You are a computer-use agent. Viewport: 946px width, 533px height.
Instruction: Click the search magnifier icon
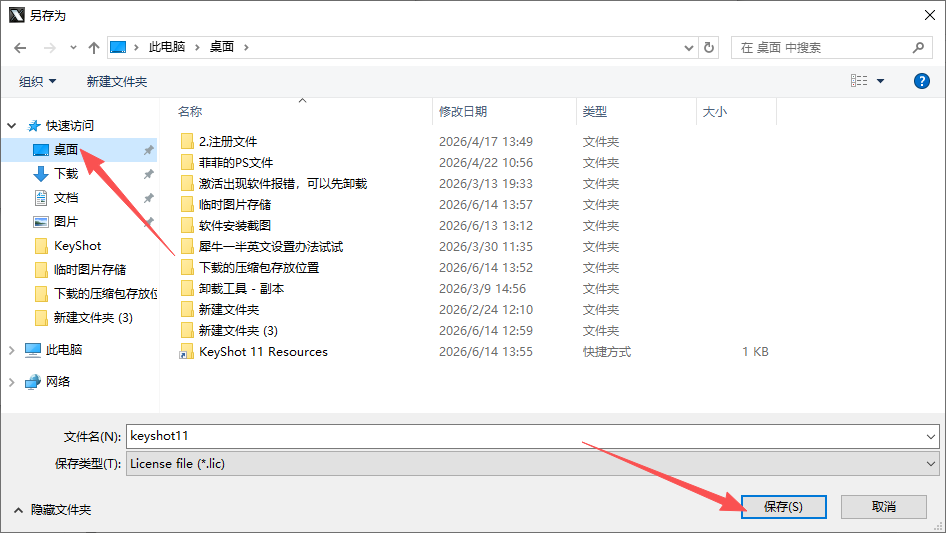(x=918, y=48)
